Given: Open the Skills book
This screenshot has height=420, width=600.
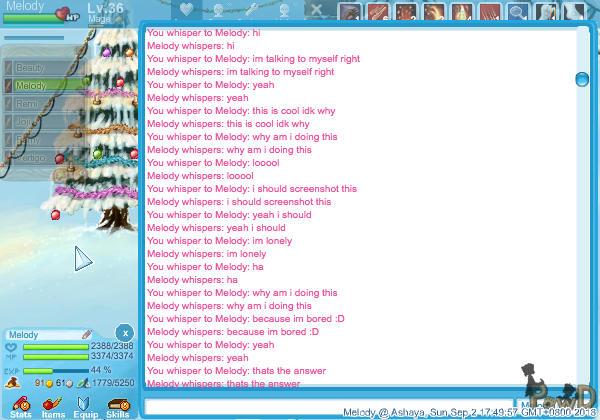Looking at the screenshot, I should tap(118, 404).
